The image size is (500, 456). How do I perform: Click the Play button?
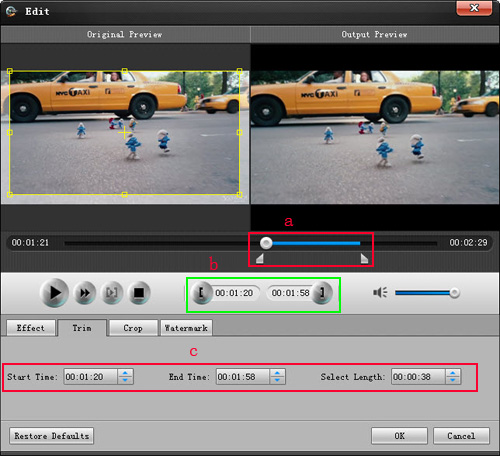pos(54,293)
